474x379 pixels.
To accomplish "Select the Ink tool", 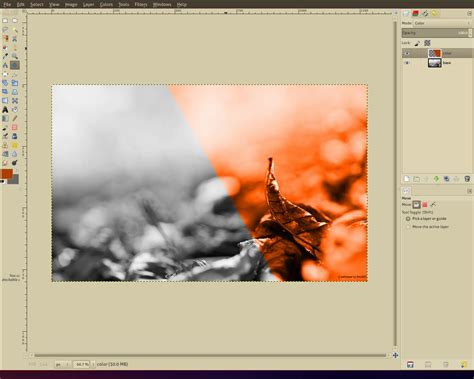I will (x=15, y=136).
